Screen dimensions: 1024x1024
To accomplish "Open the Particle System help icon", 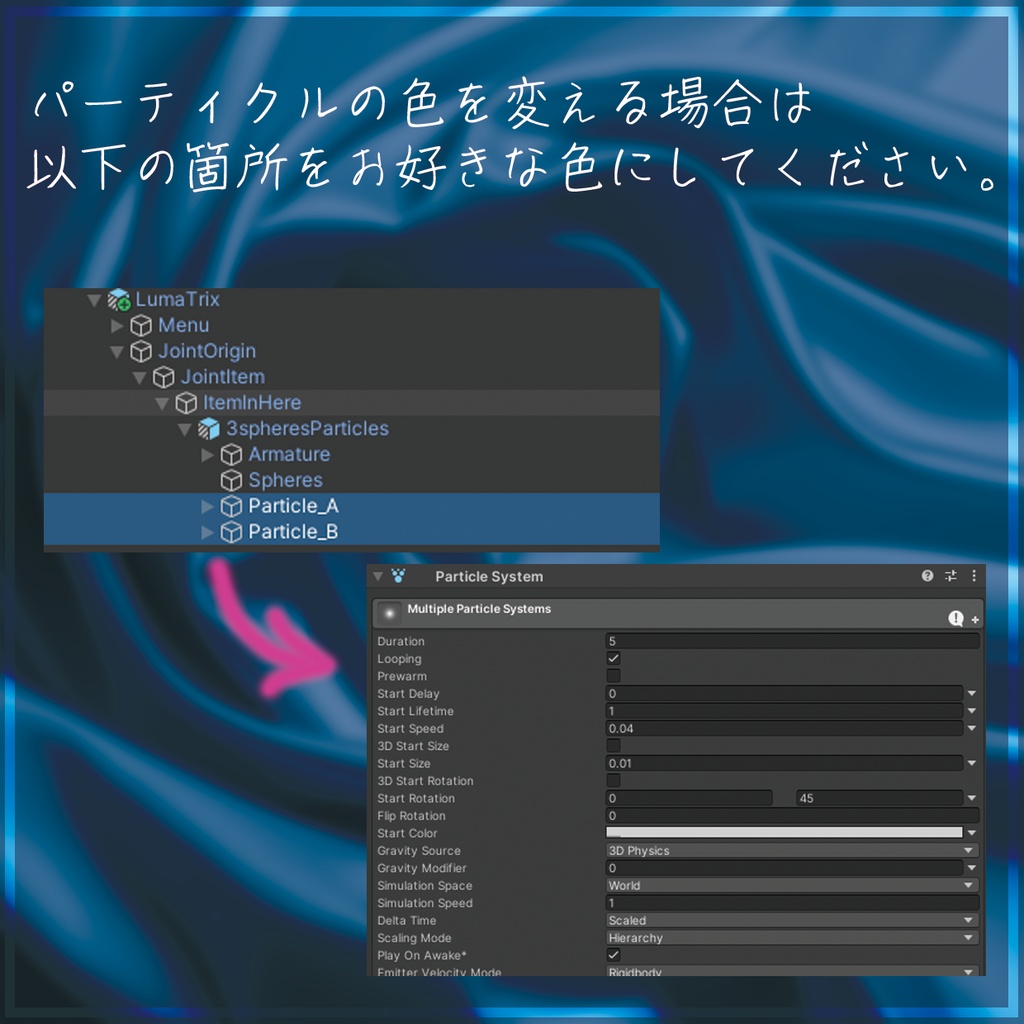I will point(926,576).
